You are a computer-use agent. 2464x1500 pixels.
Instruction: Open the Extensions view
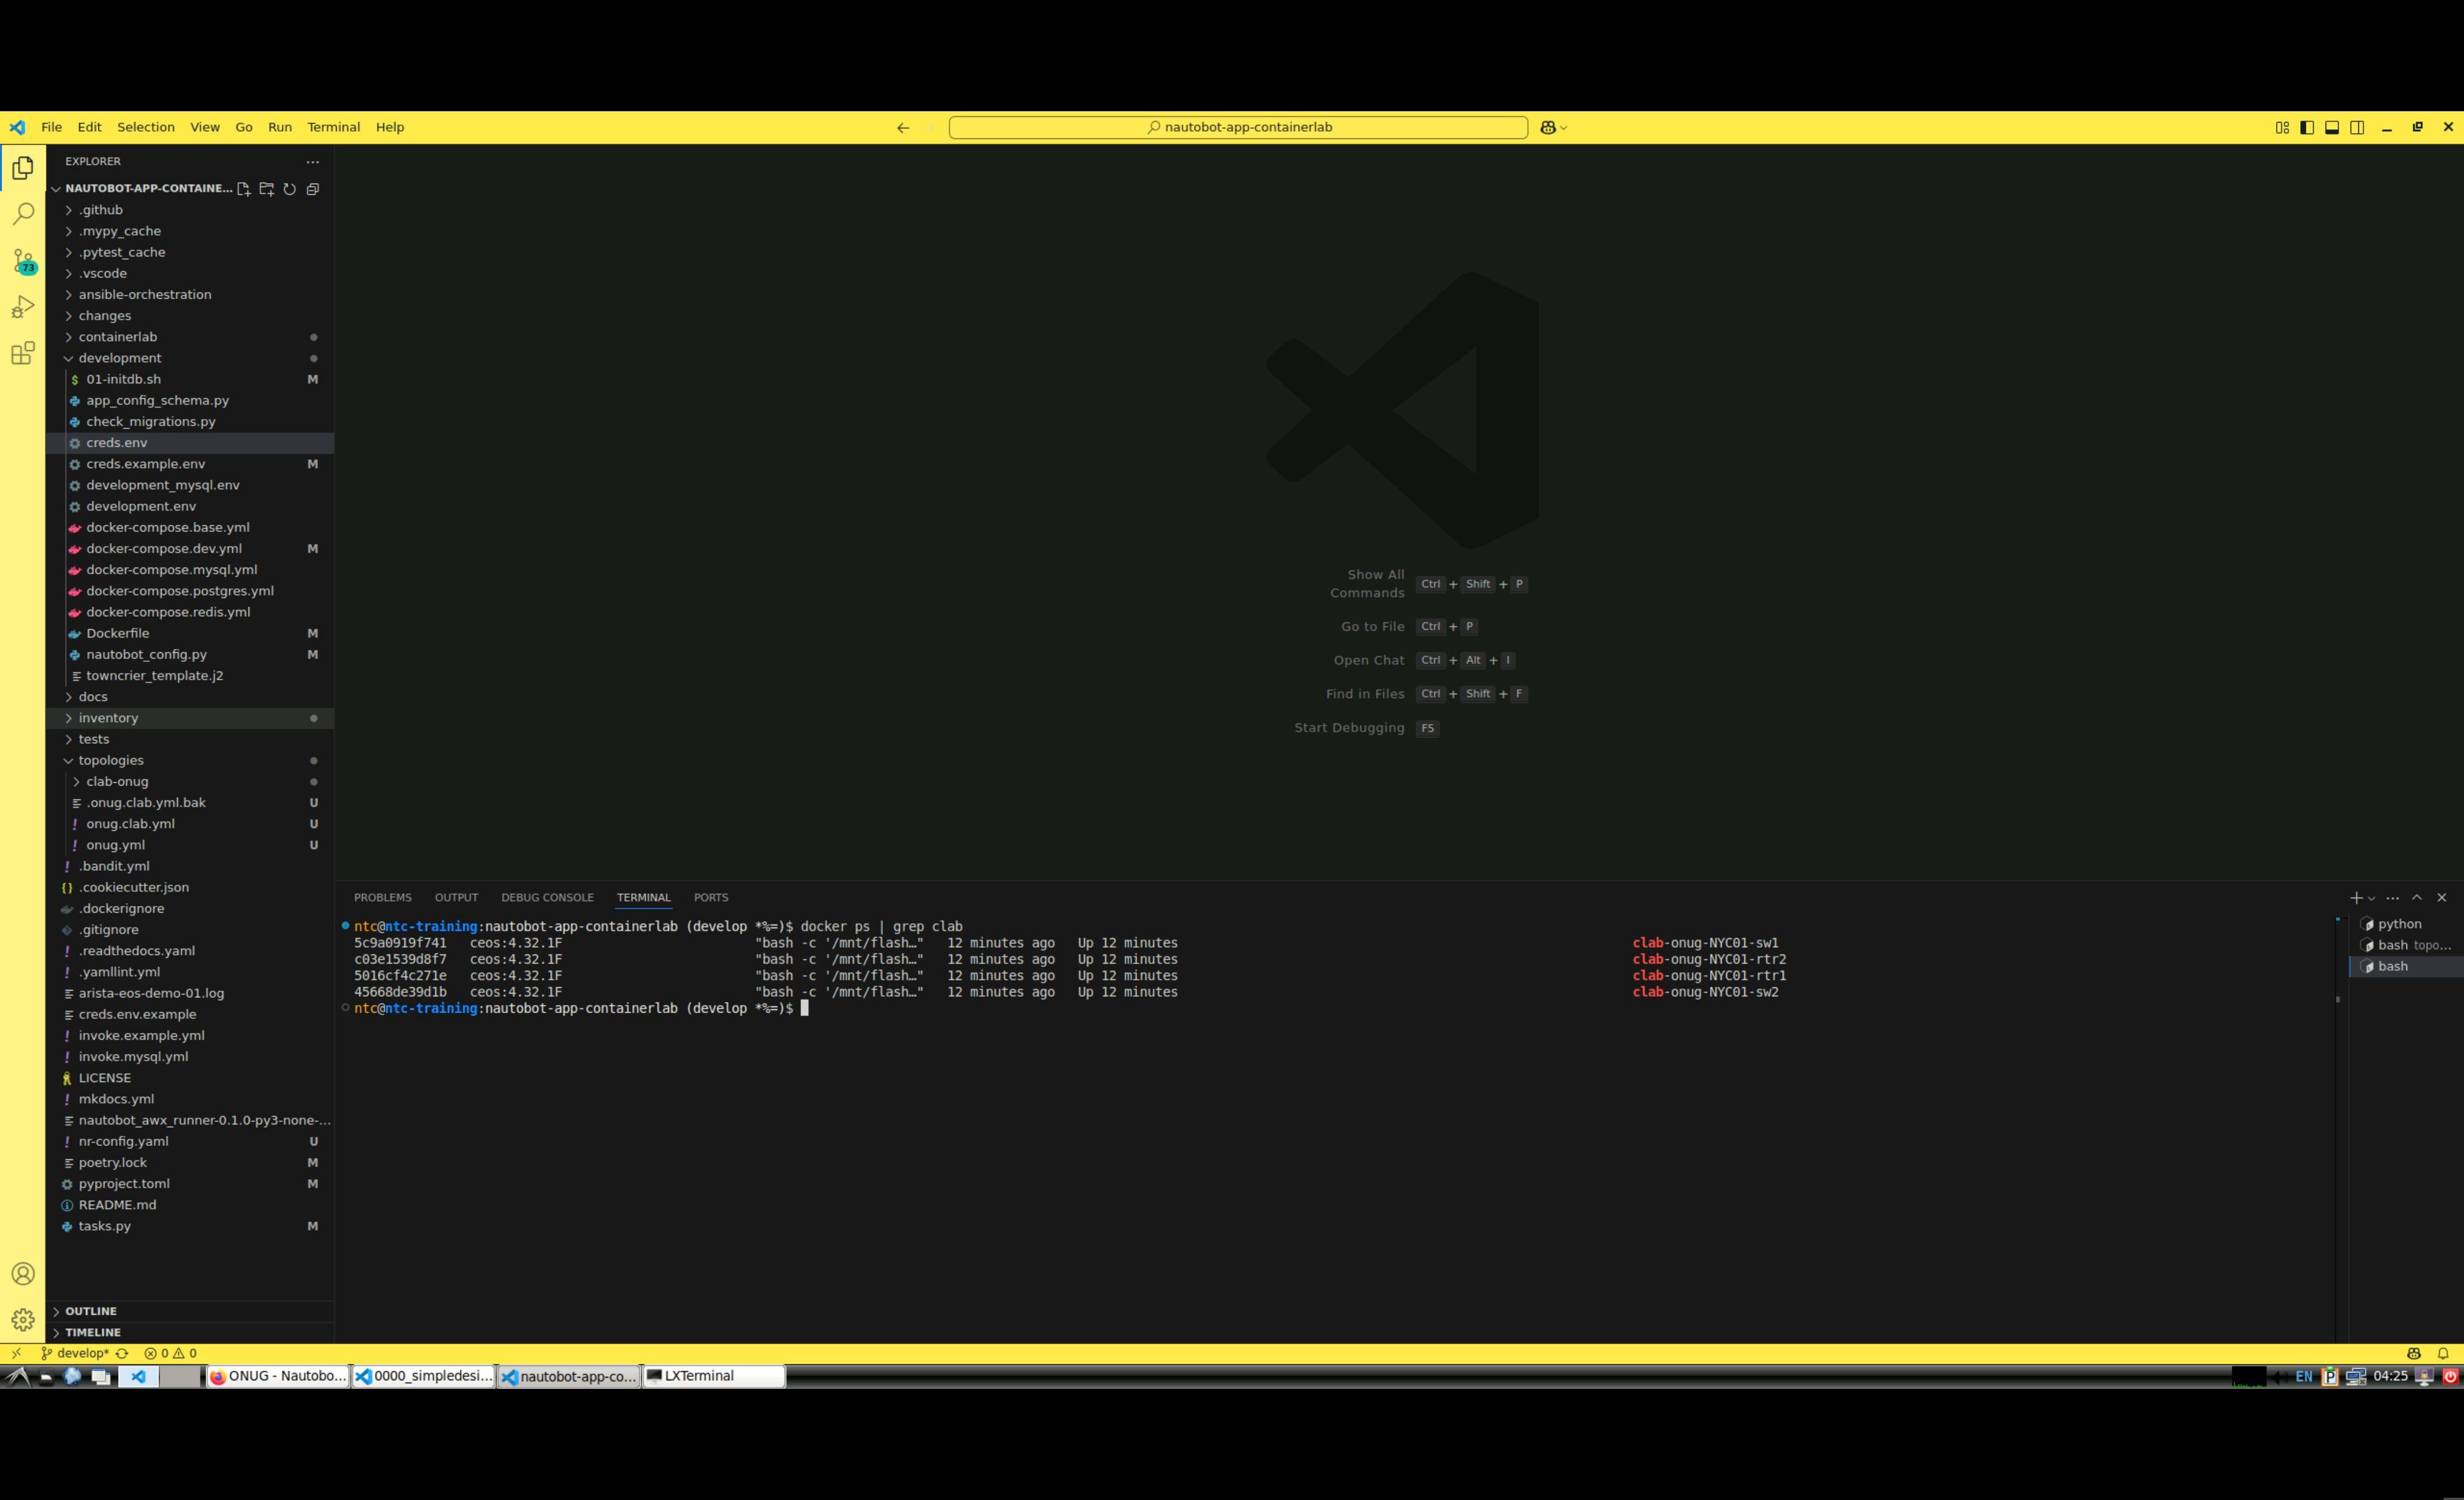point(23,353)
